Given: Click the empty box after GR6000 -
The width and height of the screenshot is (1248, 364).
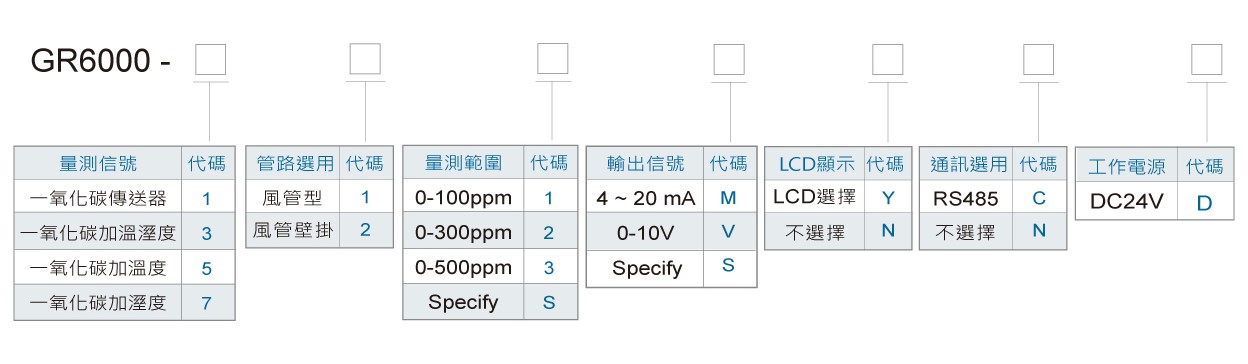Looking at the screenshot, I should pyautogui.click(x=209, y=60).
